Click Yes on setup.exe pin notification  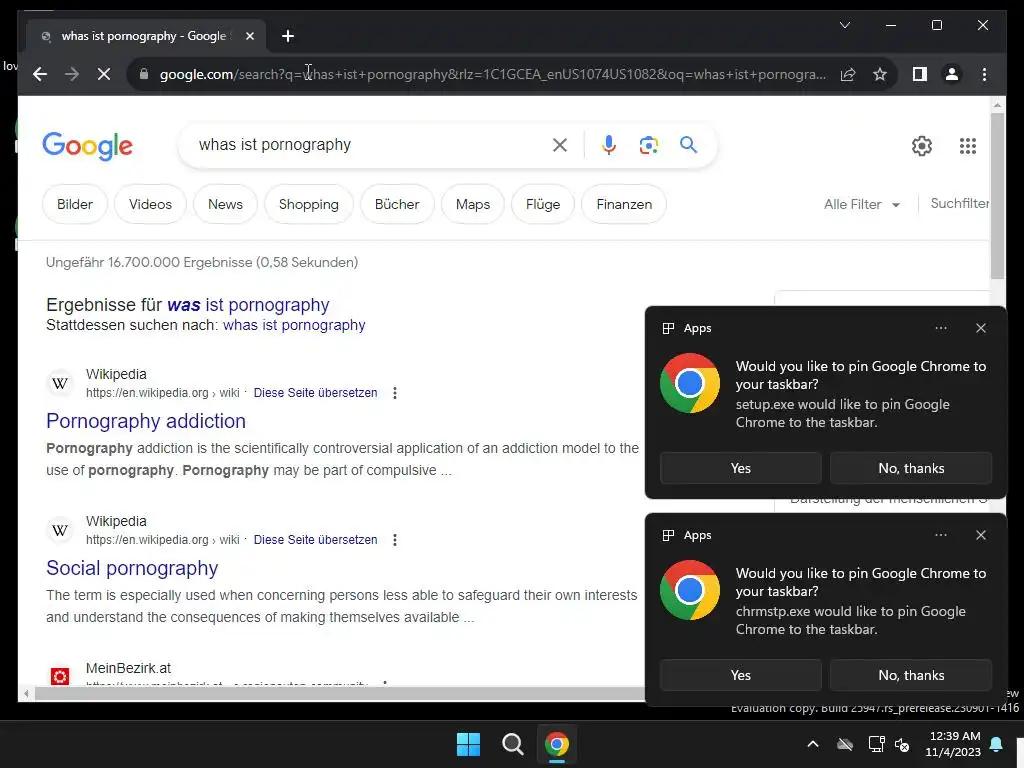(741, 468)
